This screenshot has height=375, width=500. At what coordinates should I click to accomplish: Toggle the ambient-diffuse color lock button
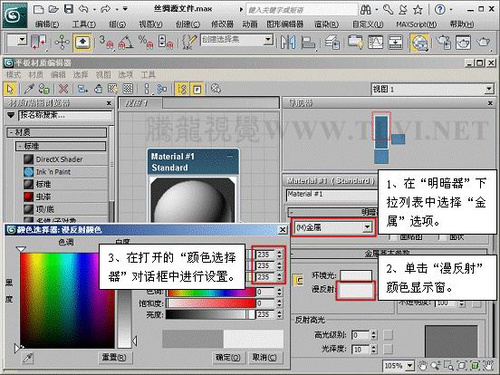click(299, 281)
